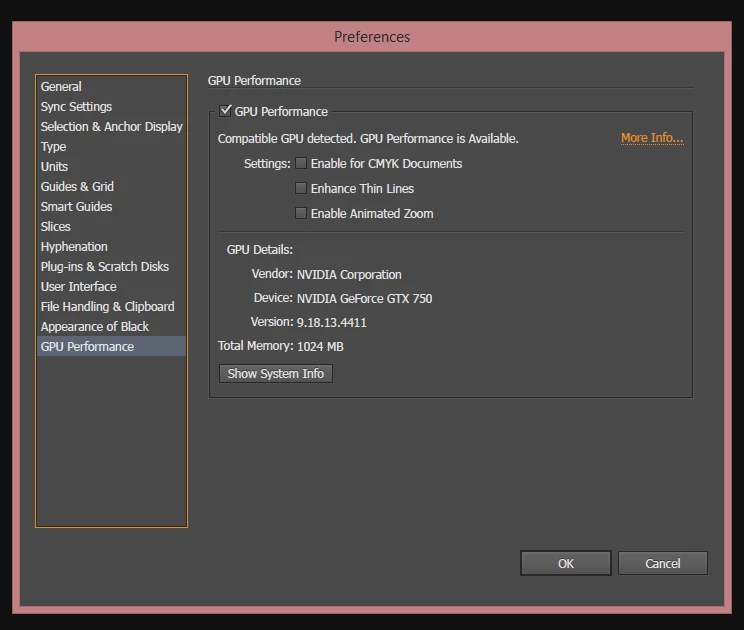Click the GPU Details heading
Image resolution: width=744 pixels, height=630 pixels.
260,250
